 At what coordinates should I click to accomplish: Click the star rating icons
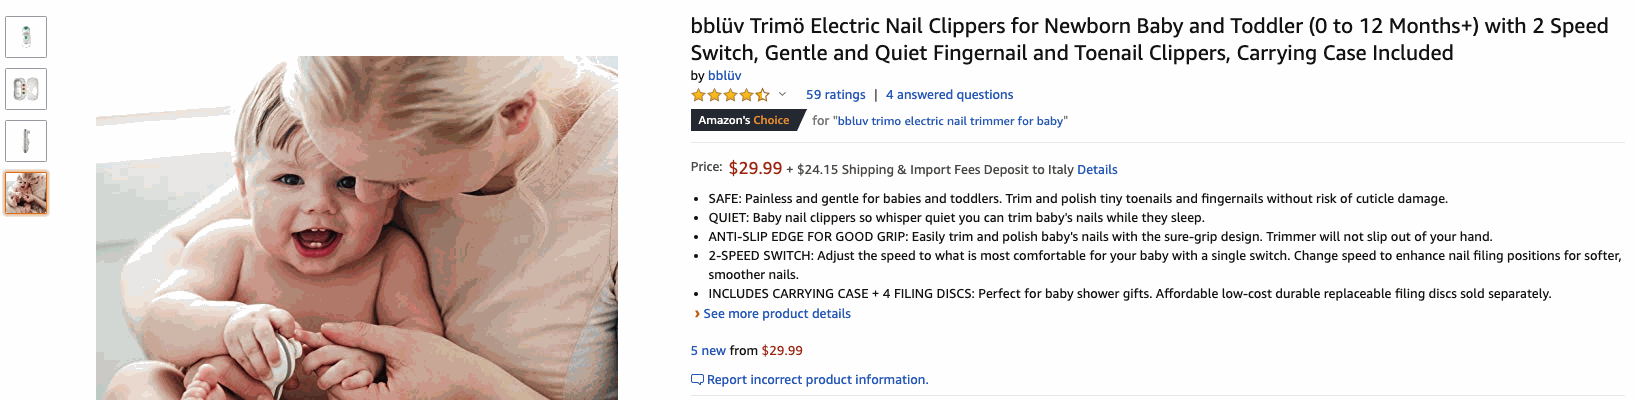click(x=730, y=95)
